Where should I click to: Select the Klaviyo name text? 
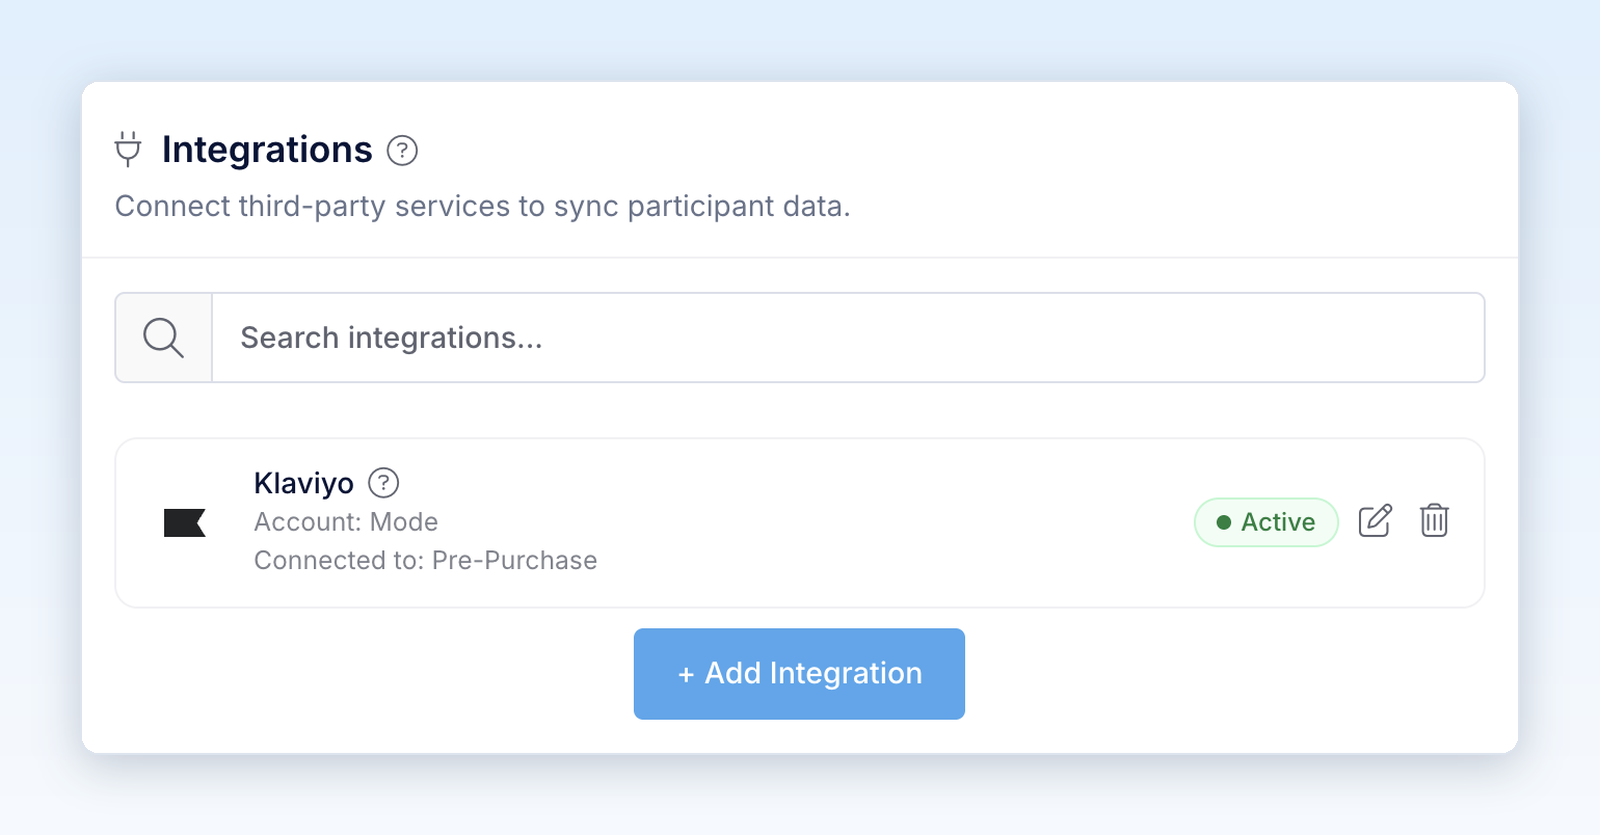[x=304, y=483]
